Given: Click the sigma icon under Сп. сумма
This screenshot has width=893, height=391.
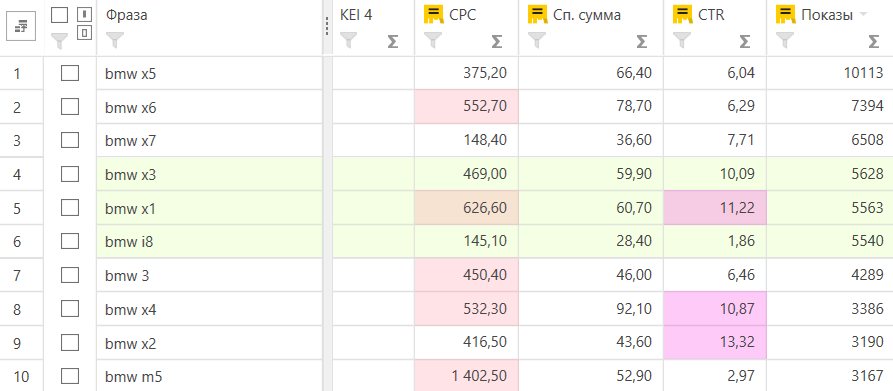Looking at the screenshot, I should click(642, 41).
